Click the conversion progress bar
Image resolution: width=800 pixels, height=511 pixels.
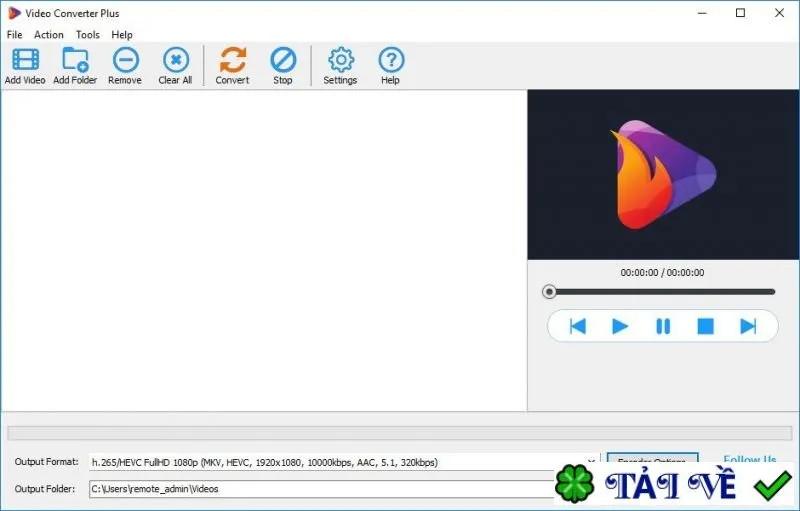[399, 433]
